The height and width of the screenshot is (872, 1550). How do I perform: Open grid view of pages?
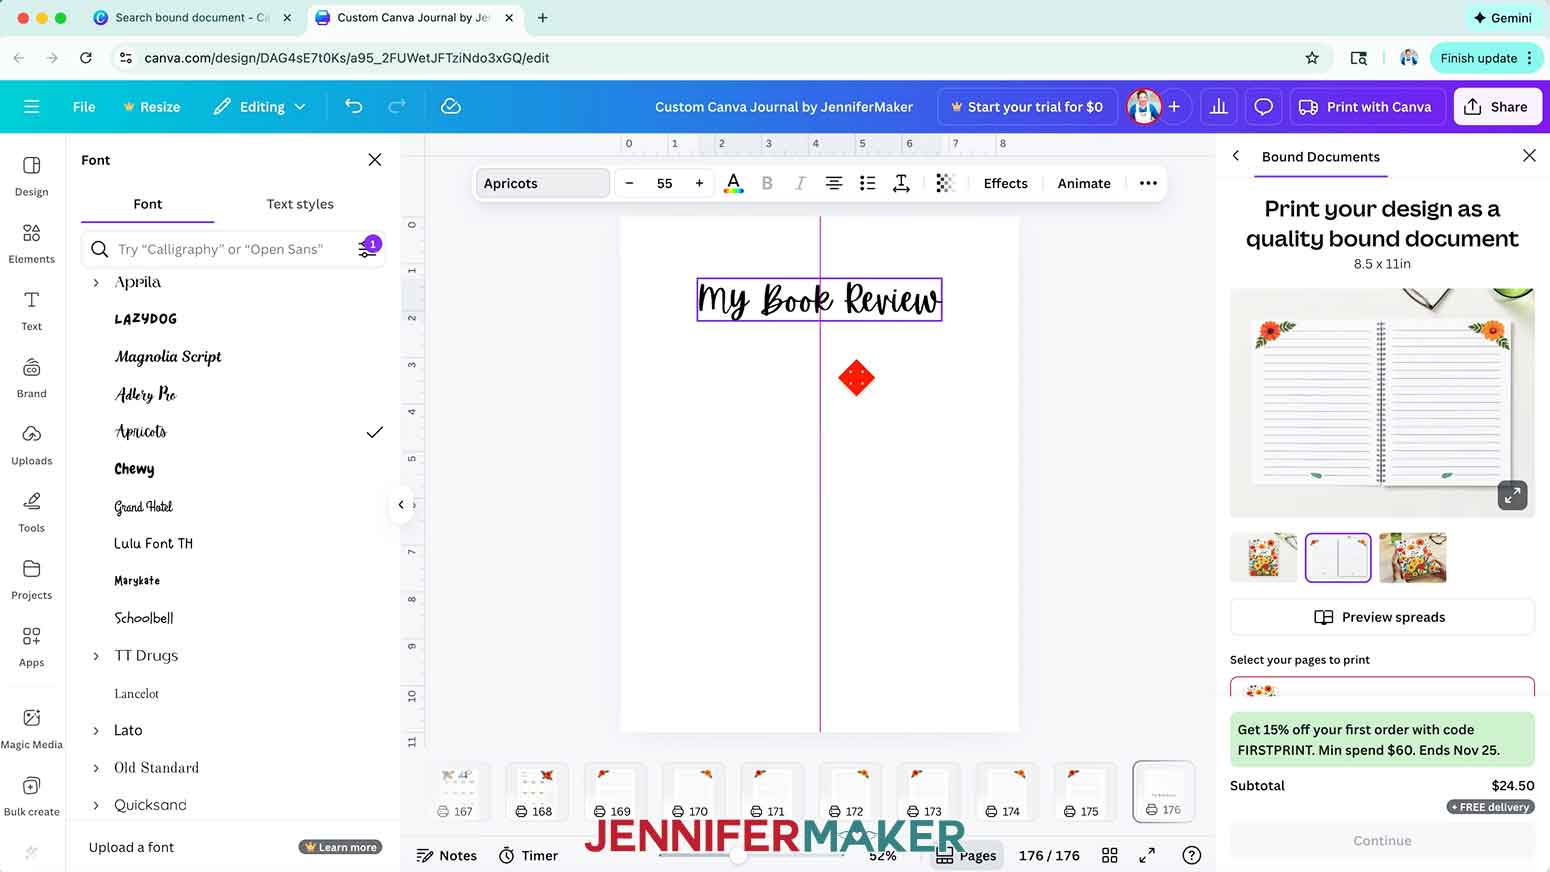(x=1109, y=855)
